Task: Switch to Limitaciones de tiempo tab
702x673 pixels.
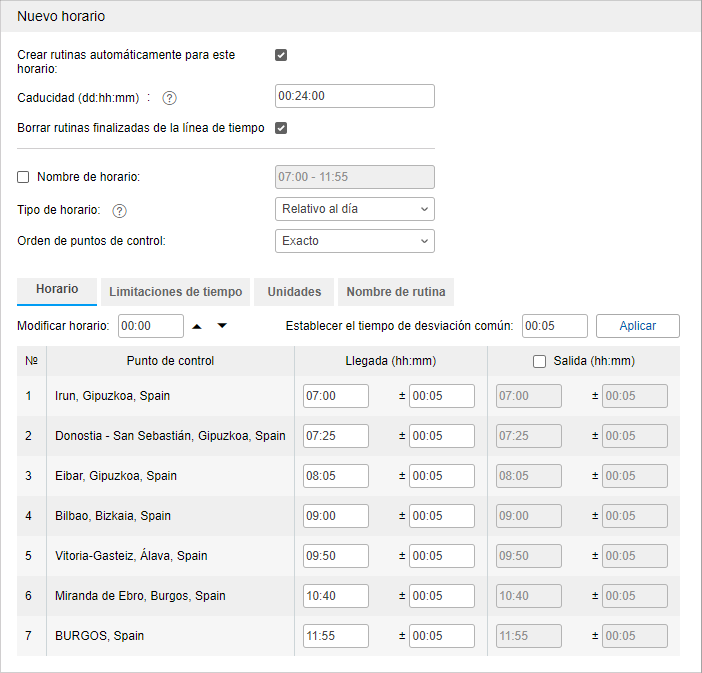Action: pos(175,292)
